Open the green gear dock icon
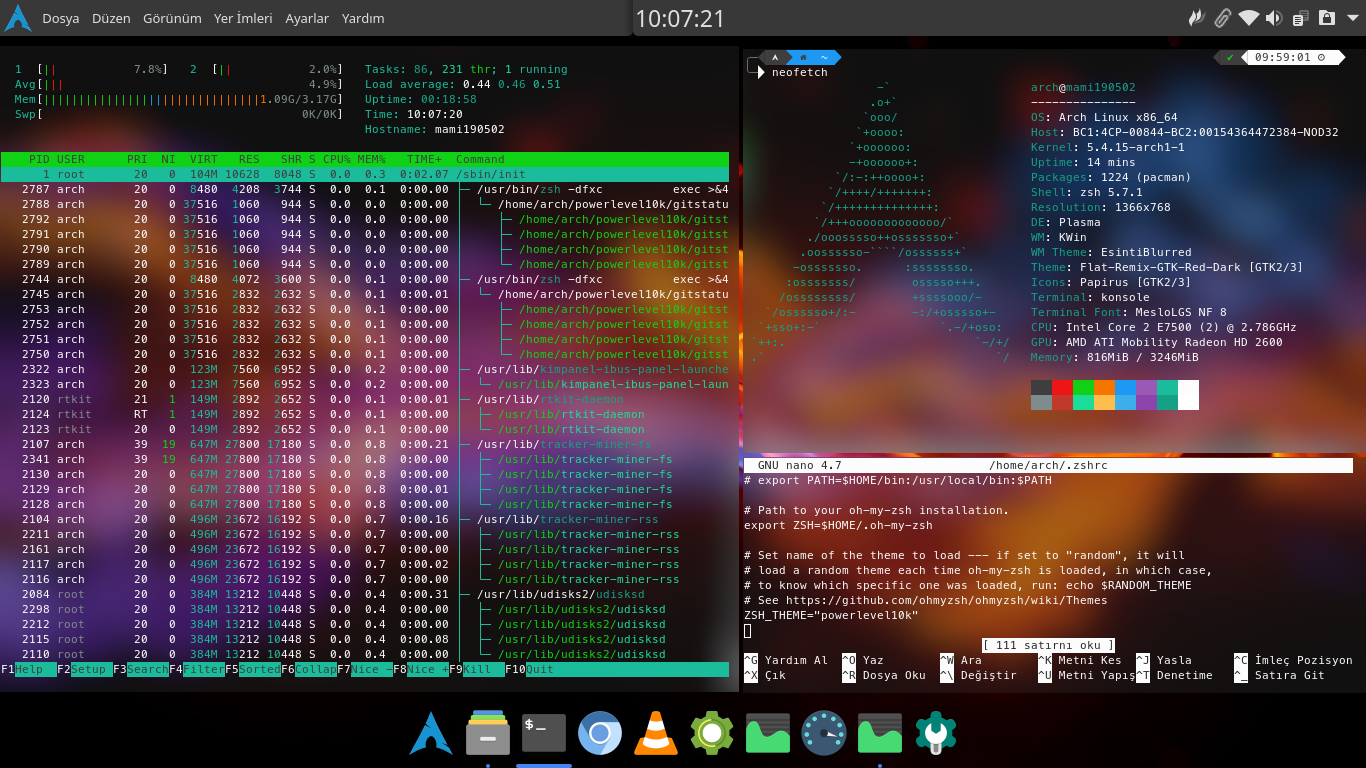The image size is (1366, 768). [x=712, y=733]
